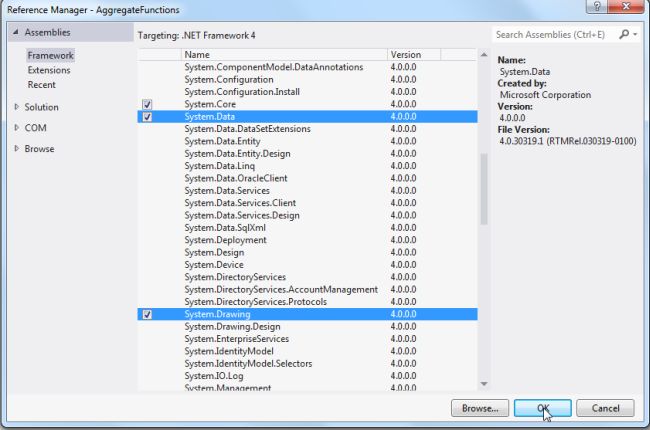Select the Extensions category
Image resolution: width=650 pixels, height=430 pixels.
tap(49, 70)
